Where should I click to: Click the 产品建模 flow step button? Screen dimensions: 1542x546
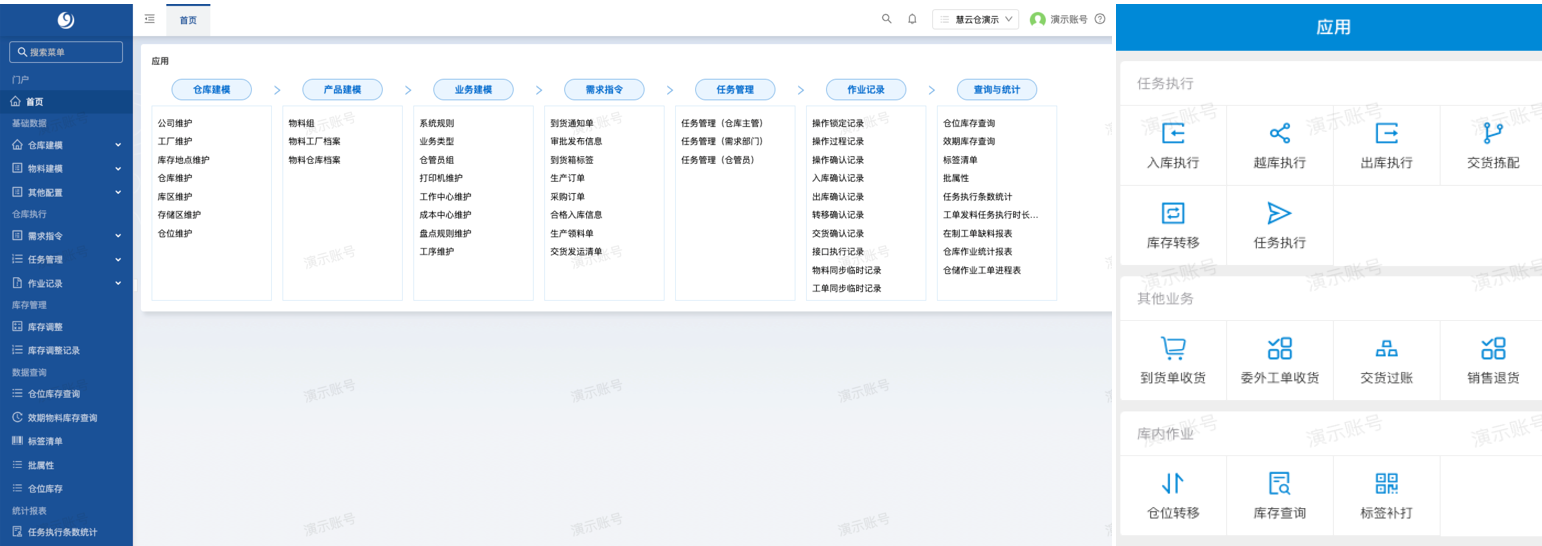click(342, 89)
